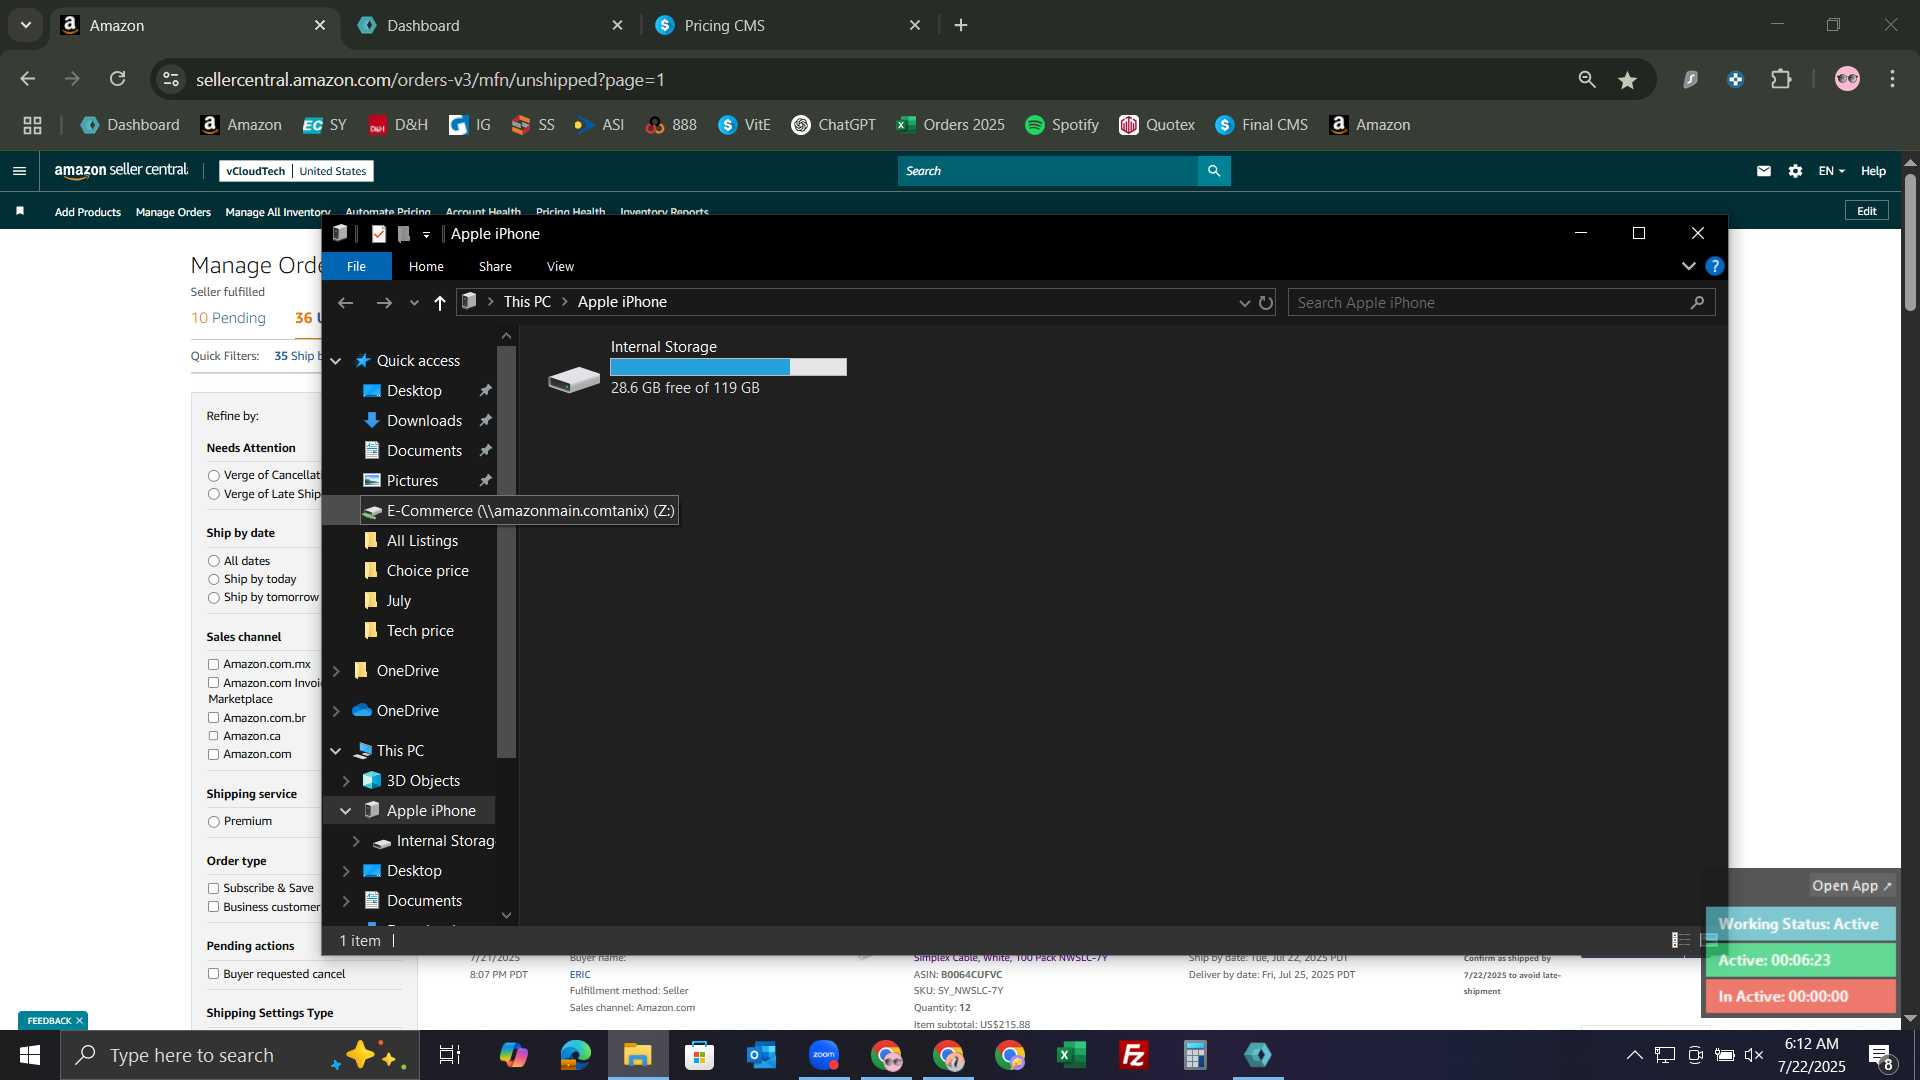
Task: Open address bar history dropdown
Action: click(x=1244, y=303)
